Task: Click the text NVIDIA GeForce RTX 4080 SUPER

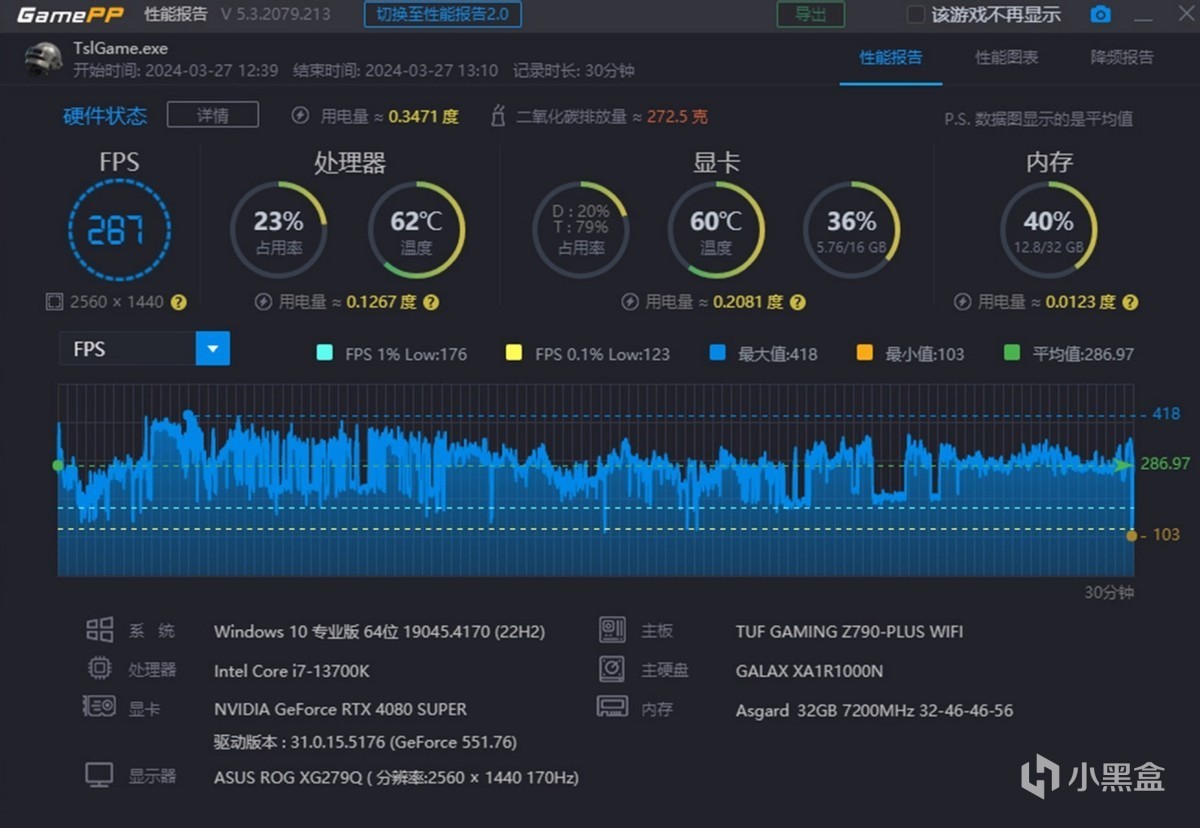Action: click(x=340, y=709)
